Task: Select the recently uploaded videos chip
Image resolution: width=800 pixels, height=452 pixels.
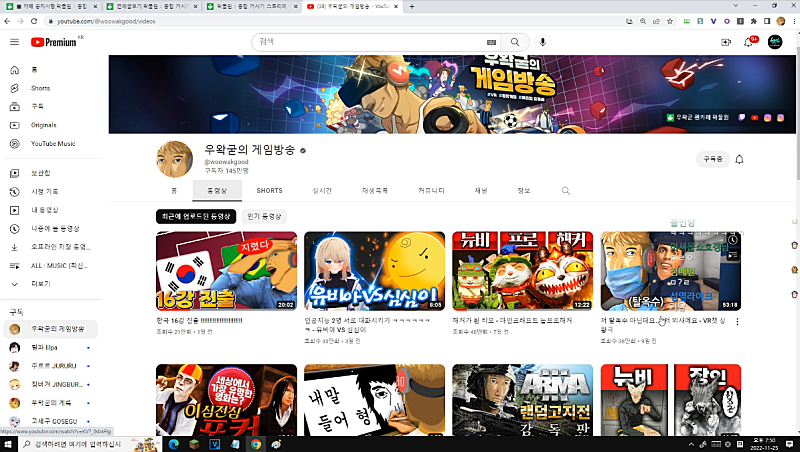Action: 196,216
